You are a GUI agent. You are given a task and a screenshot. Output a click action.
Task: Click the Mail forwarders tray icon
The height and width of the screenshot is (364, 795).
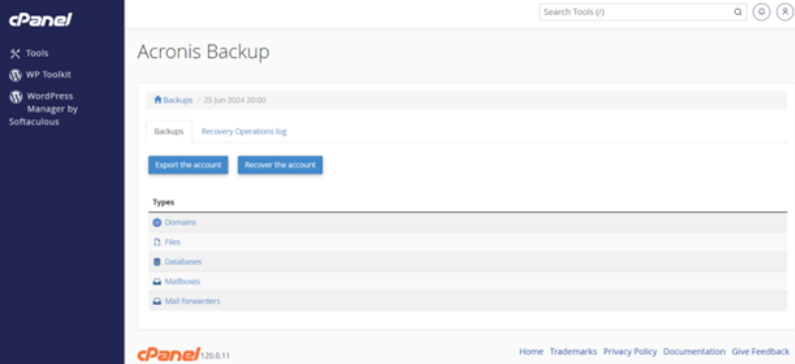pos(157,302)
